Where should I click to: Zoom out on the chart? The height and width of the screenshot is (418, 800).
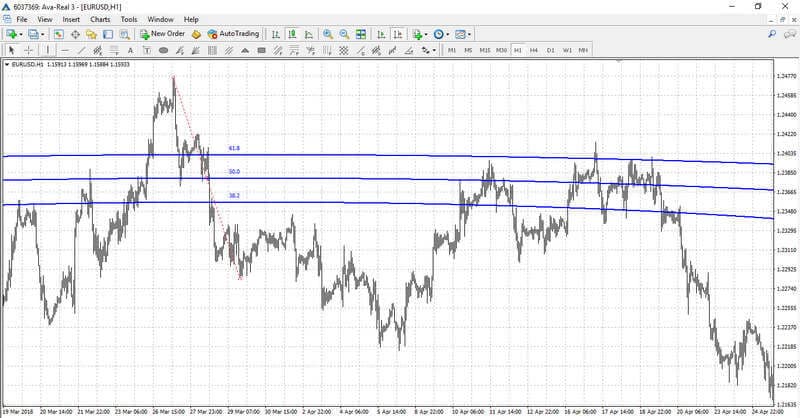pos(344,34)
